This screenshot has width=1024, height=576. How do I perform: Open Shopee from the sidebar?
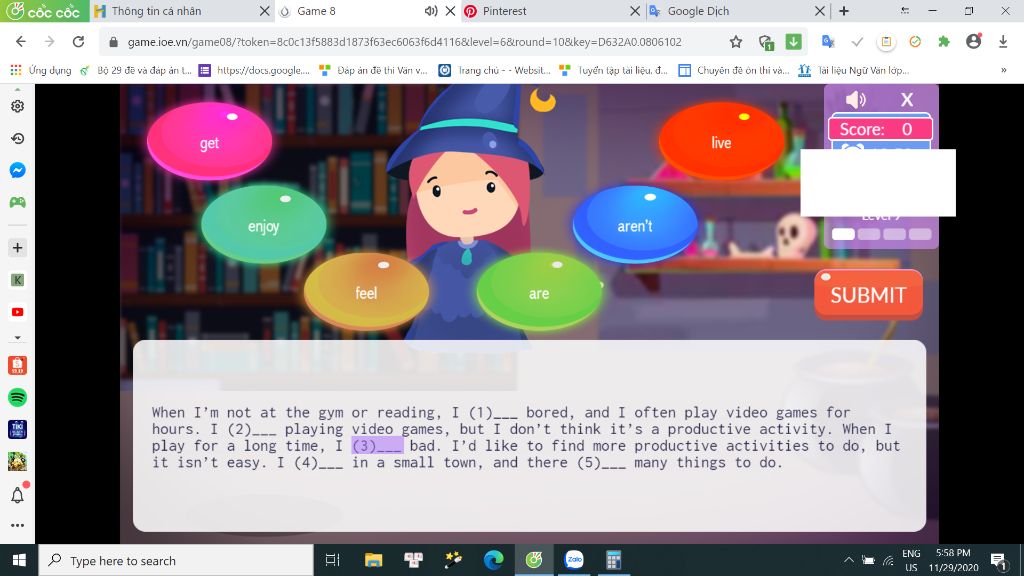(x=18, y=365)
